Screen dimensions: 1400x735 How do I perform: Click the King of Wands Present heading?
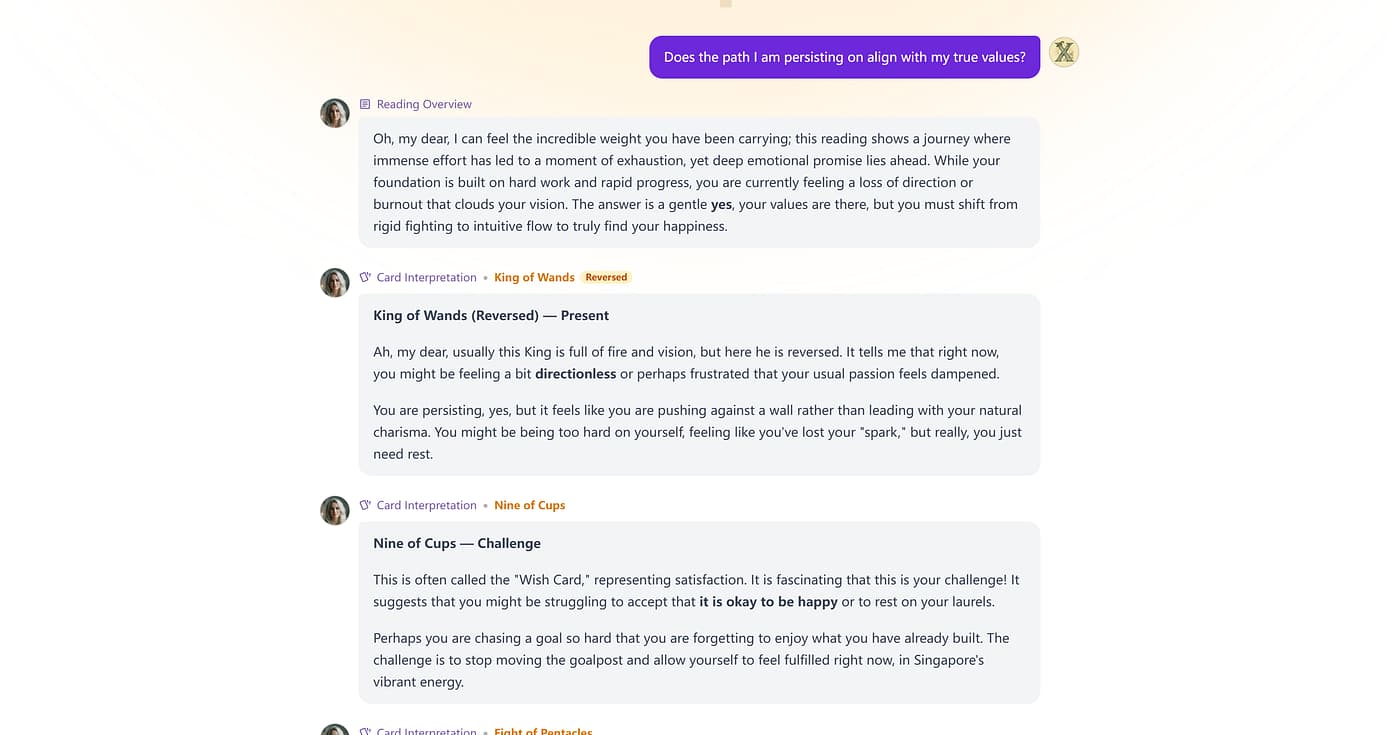[x=491, y=315]
